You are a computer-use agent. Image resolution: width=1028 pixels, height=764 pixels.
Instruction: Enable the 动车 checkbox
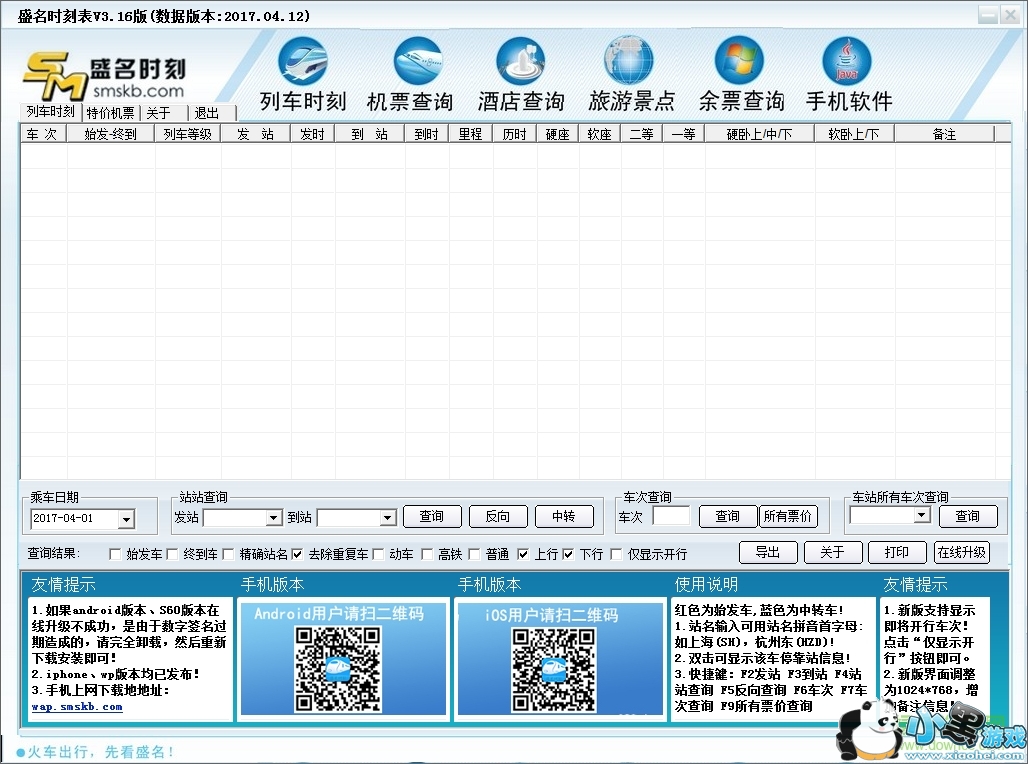378,554
